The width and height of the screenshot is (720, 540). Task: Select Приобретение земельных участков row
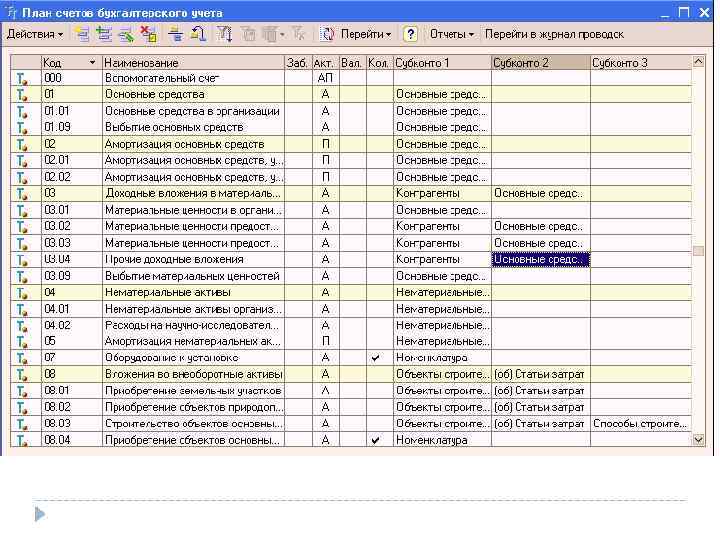coord(351,391)
